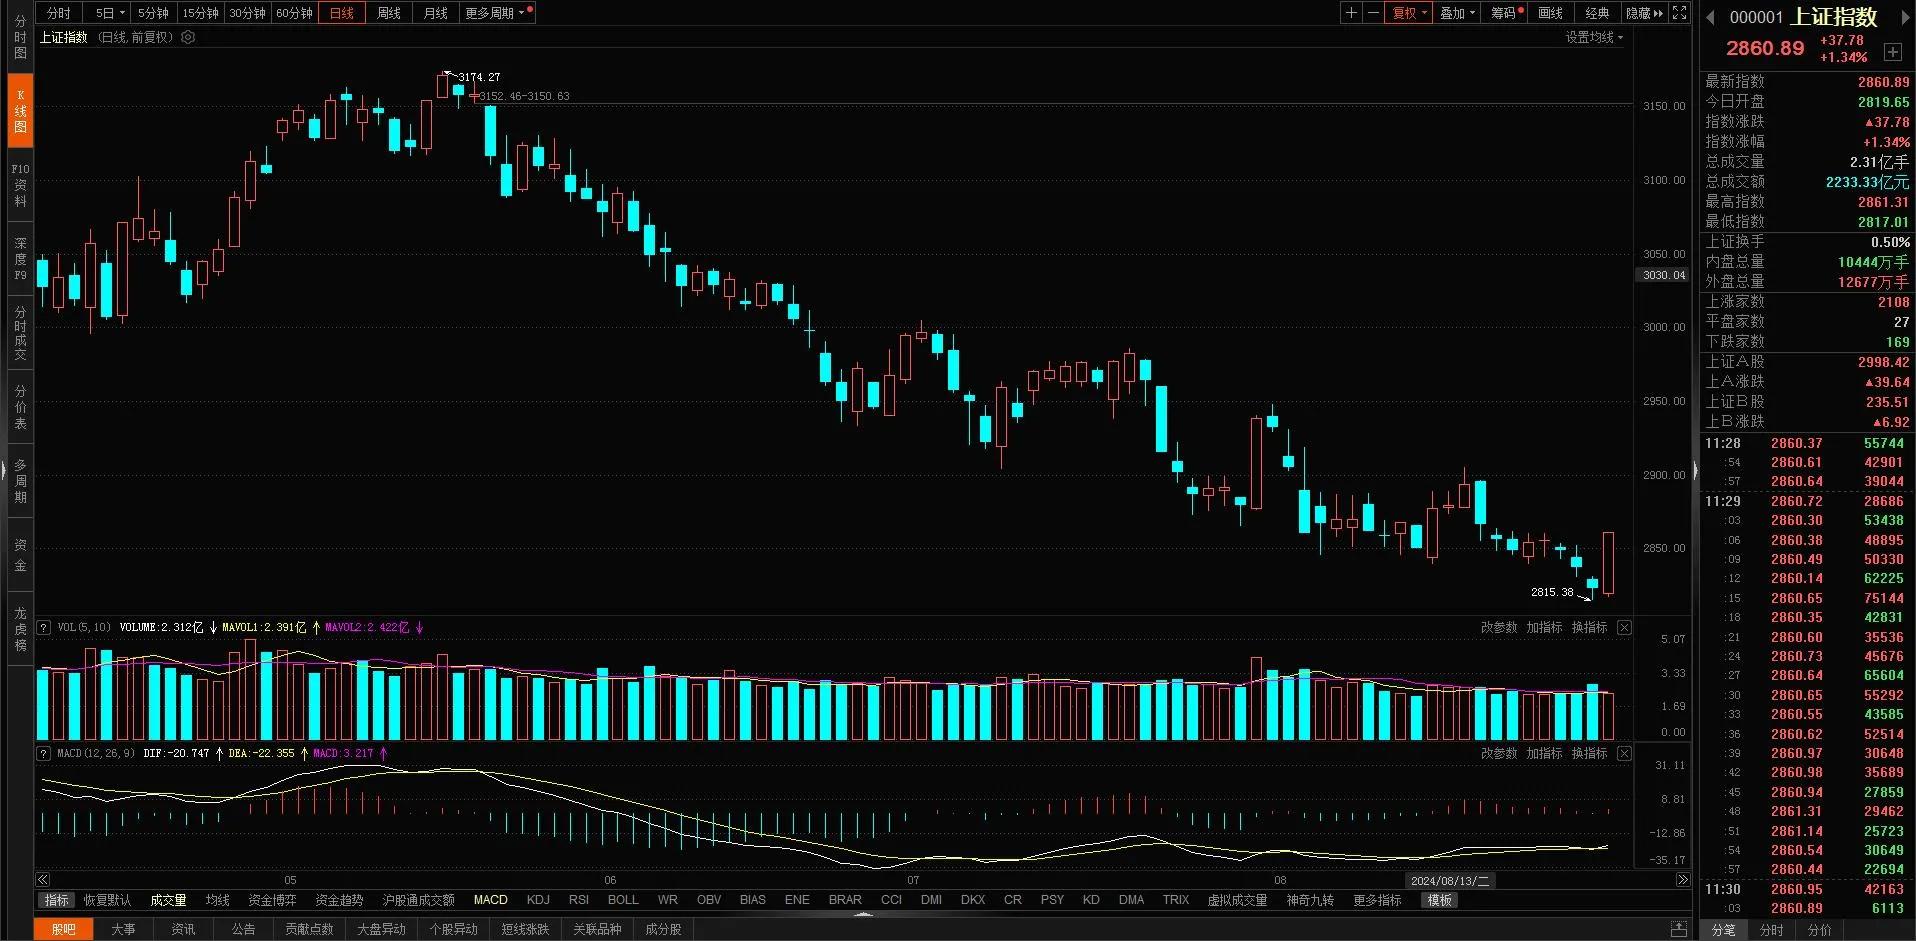Click the 2024/08/13 date marker on timeline
This screenshot has width=1916, height=941.
pos(1449,881)
